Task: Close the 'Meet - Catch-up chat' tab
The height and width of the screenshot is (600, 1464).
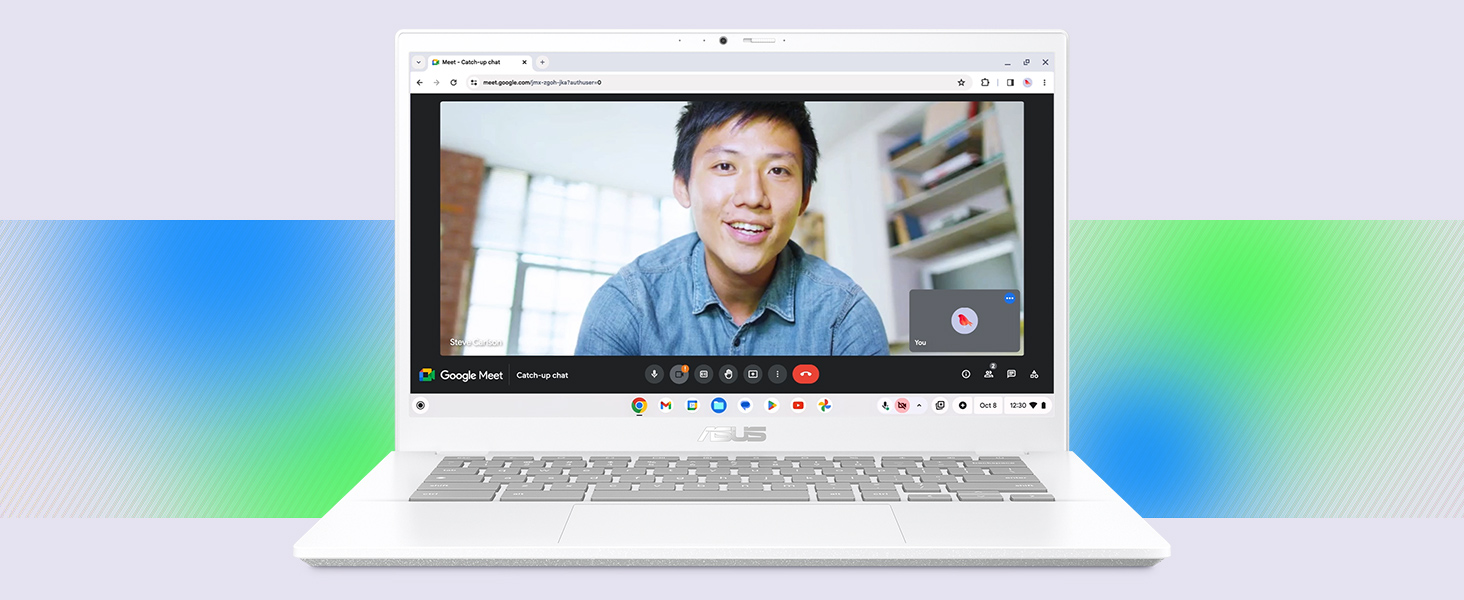Action: [526, 62]
